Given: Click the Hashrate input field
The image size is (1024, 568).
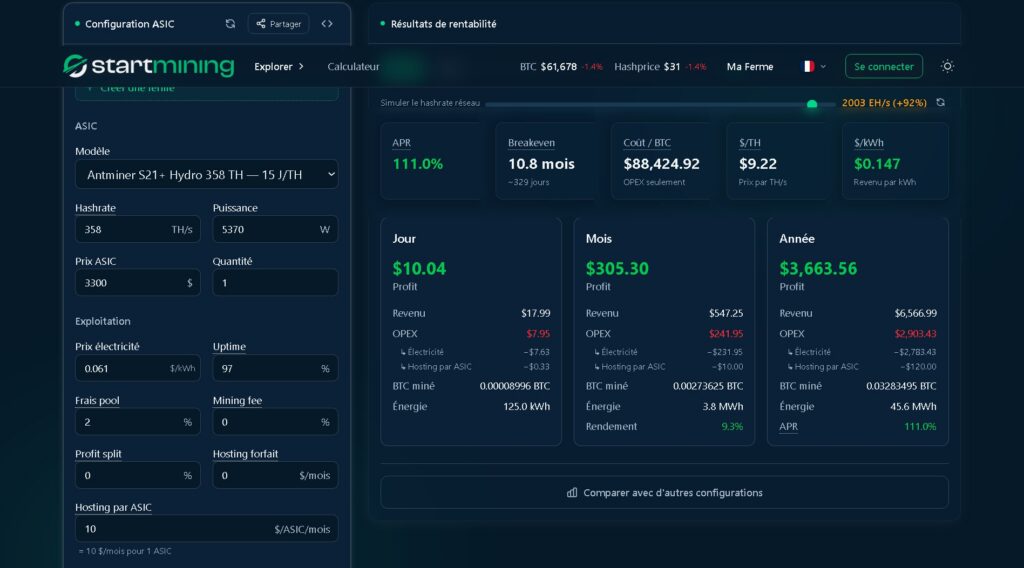Looking at the screenshot, I should click(138, 229).
